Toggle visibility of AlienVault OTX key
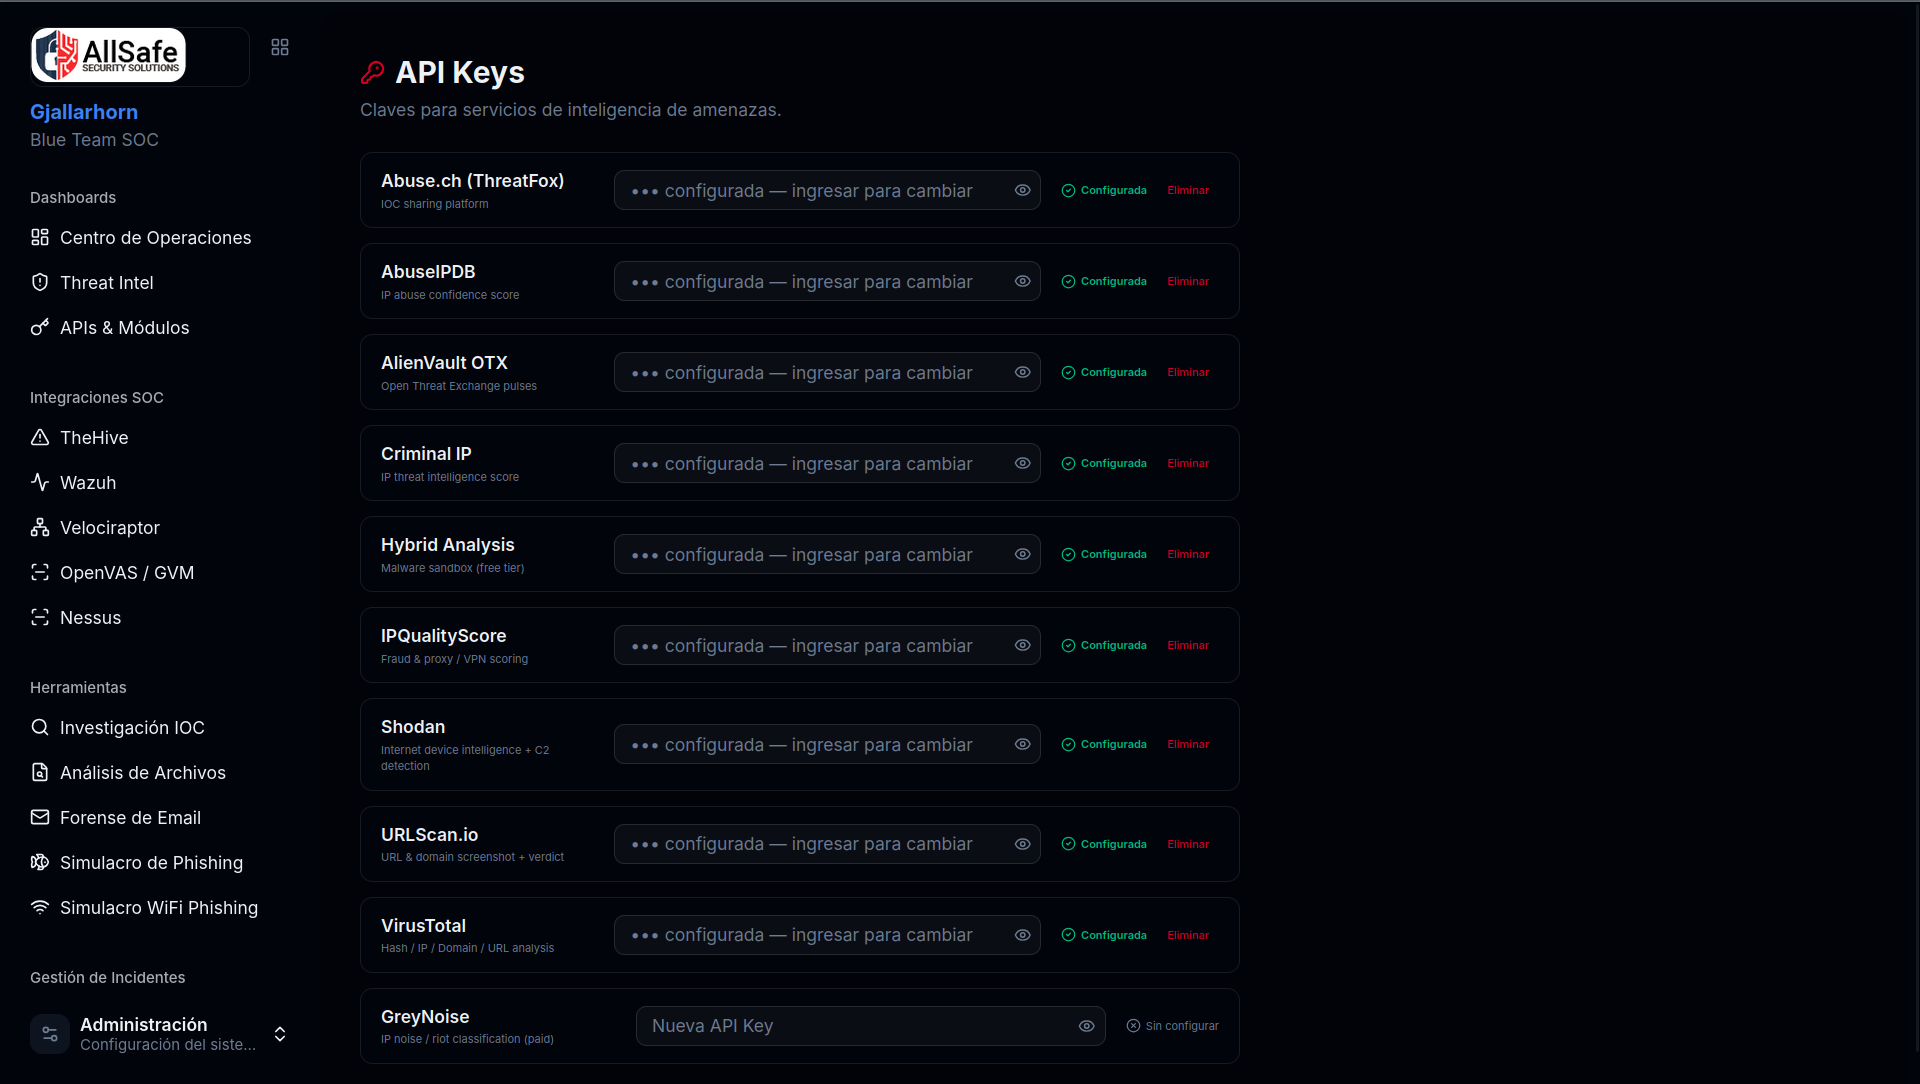Image resolution: width=1920 pixels, height=1084 pixels. 1022,372
